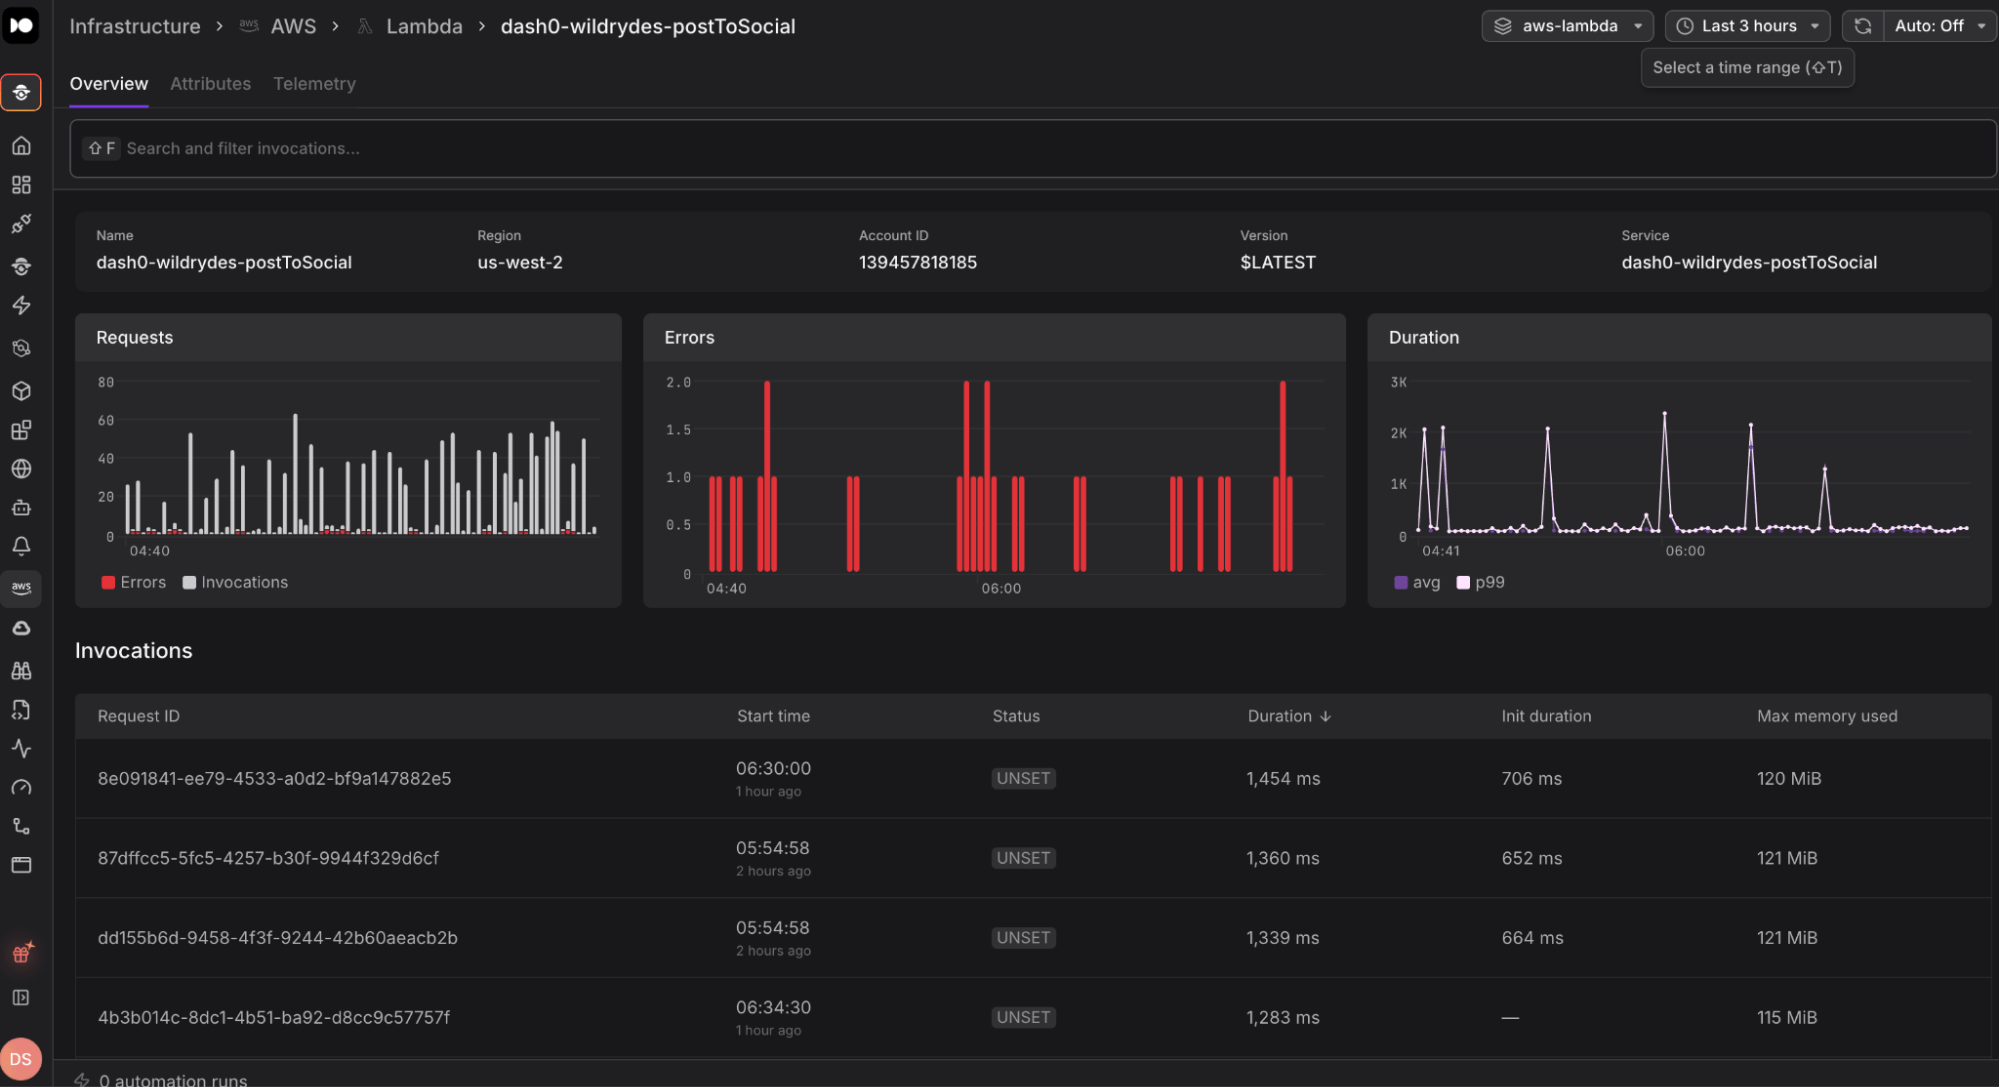Sort by Duration column arrow
Viewport: 1999px width, 1088px height.
(x=1326, y=716)
